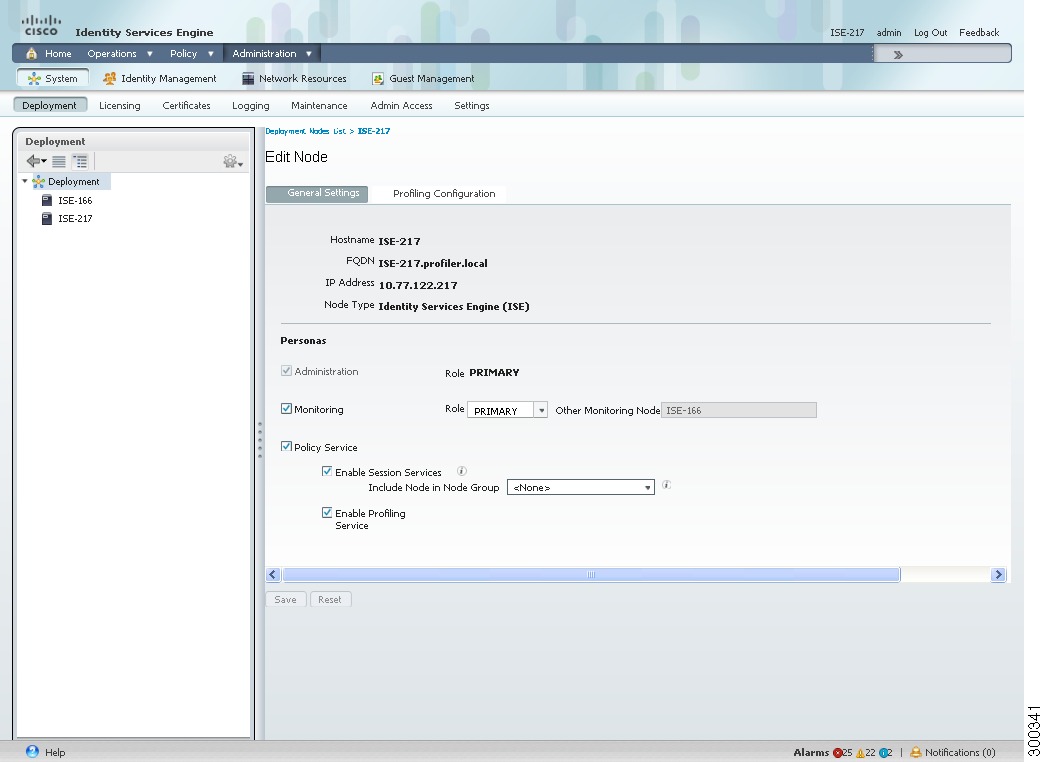Open the Admin Access tab

click(401, 105)
